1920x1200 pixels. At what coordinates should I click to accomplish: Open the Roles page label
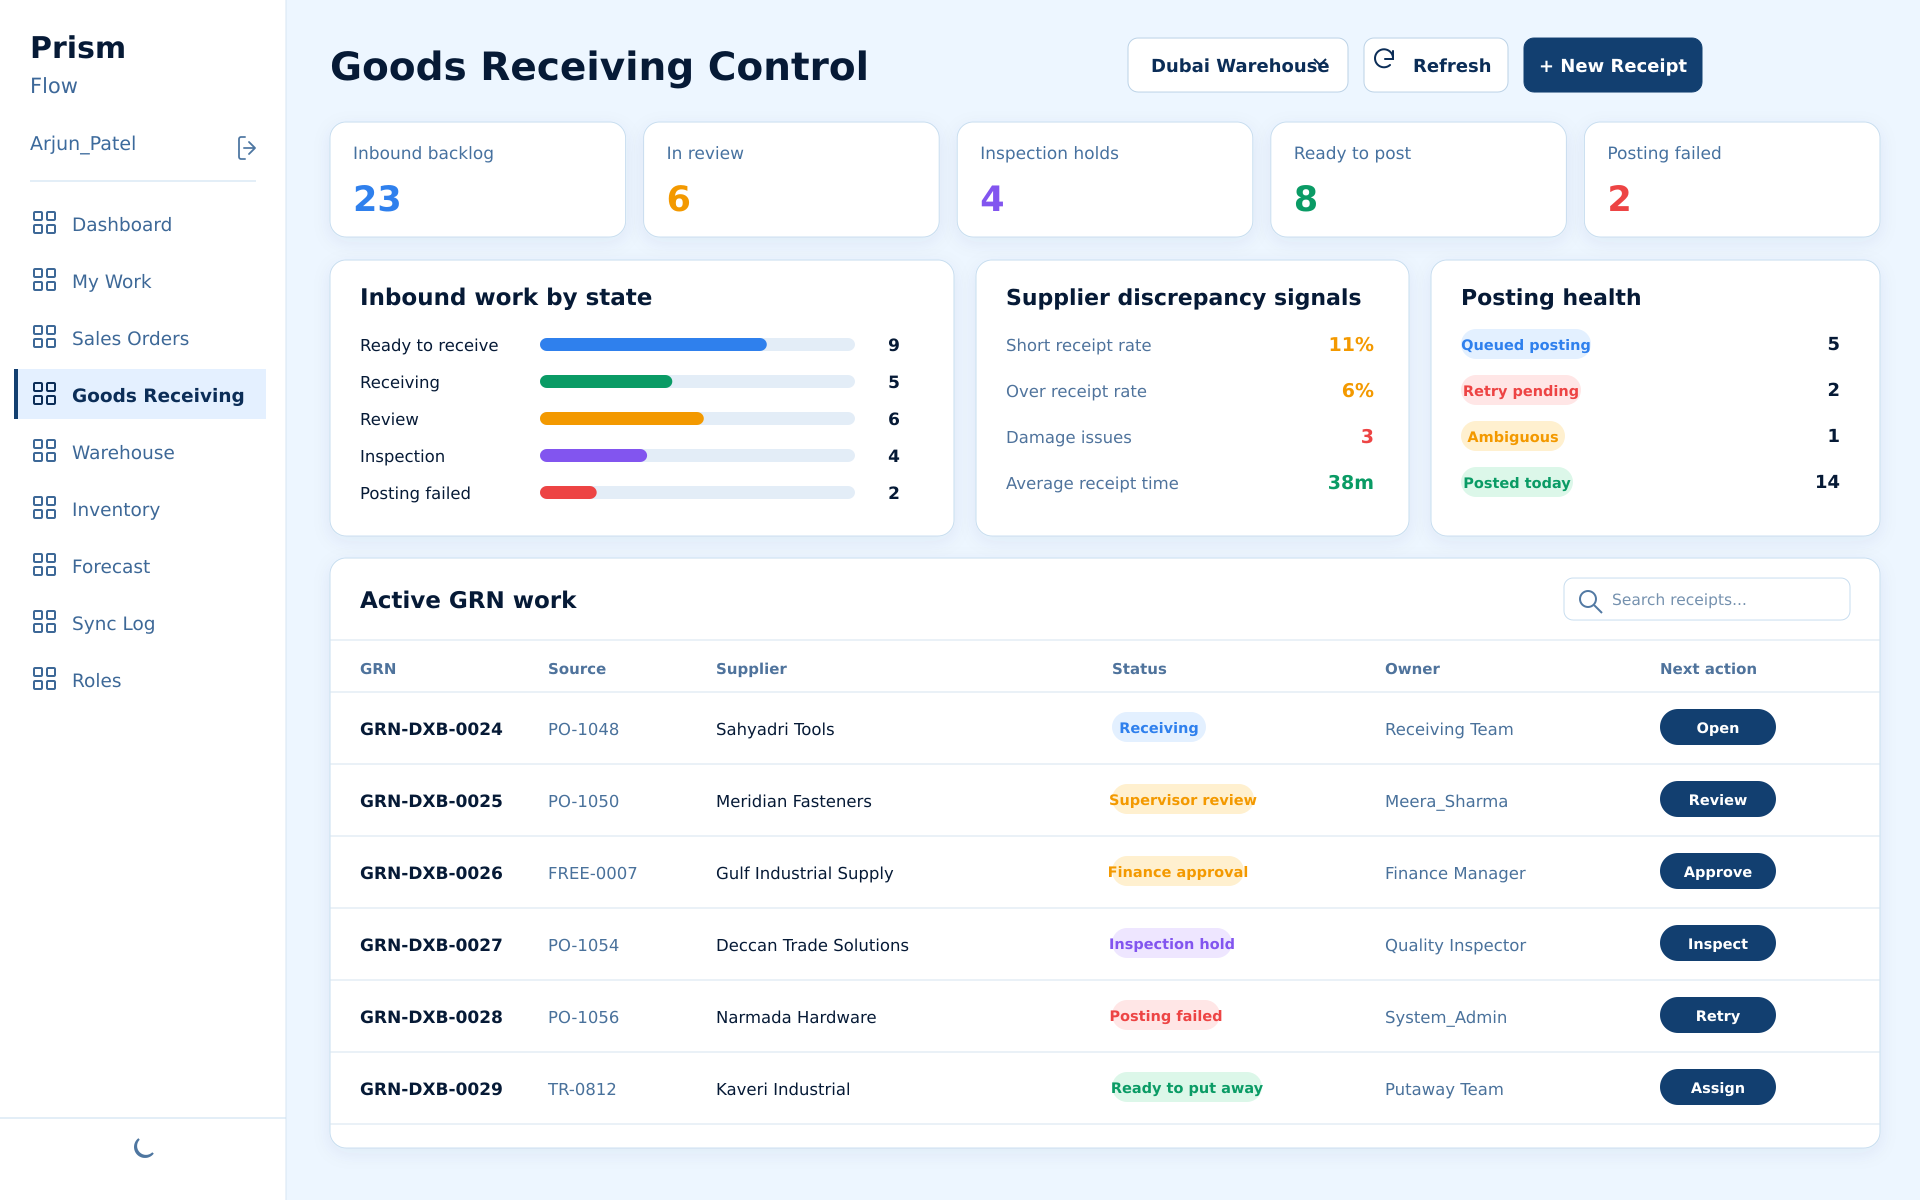(x=96, y=680)
